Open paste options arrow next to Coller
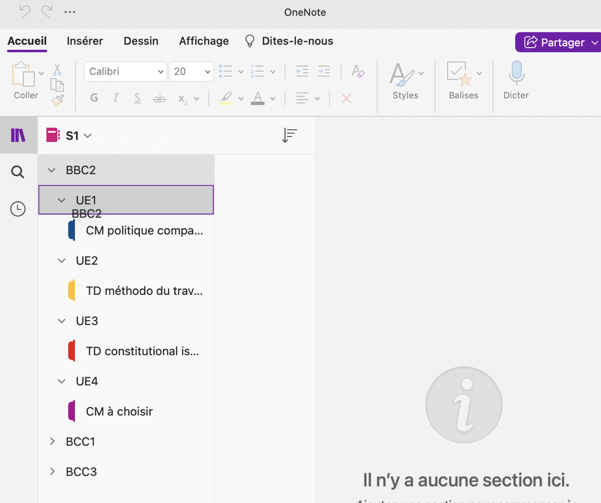Image resolution: width=601 pixels, height=503 pixels. click(x=41, y=73)
